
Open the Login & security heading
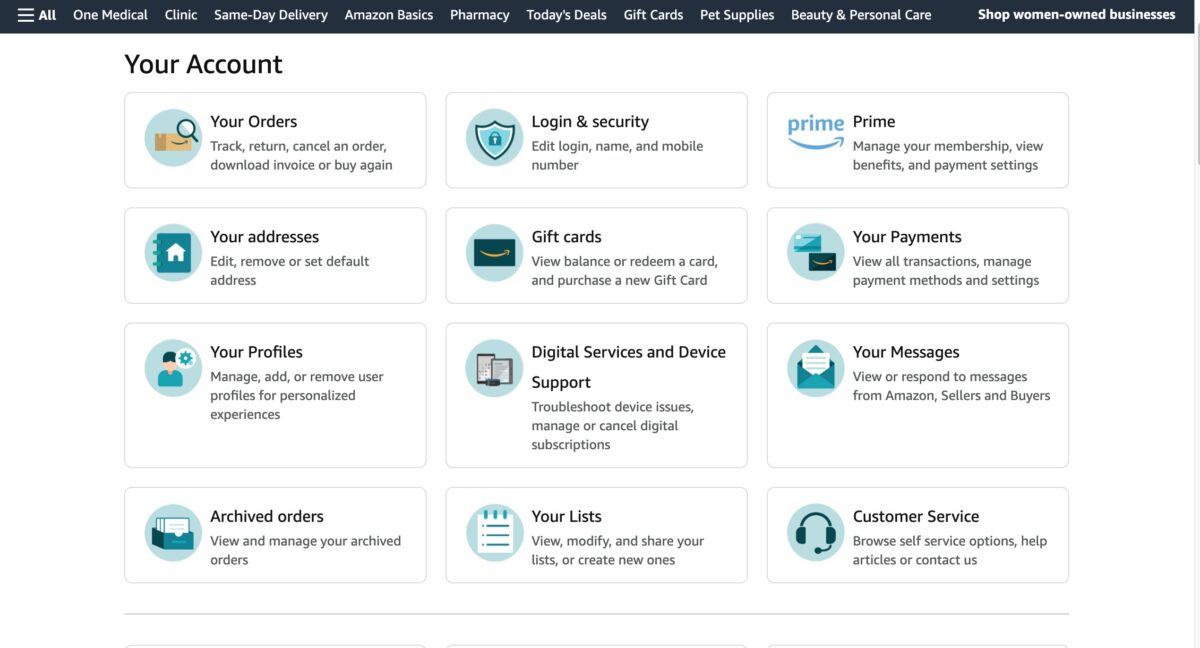[590, 121]
